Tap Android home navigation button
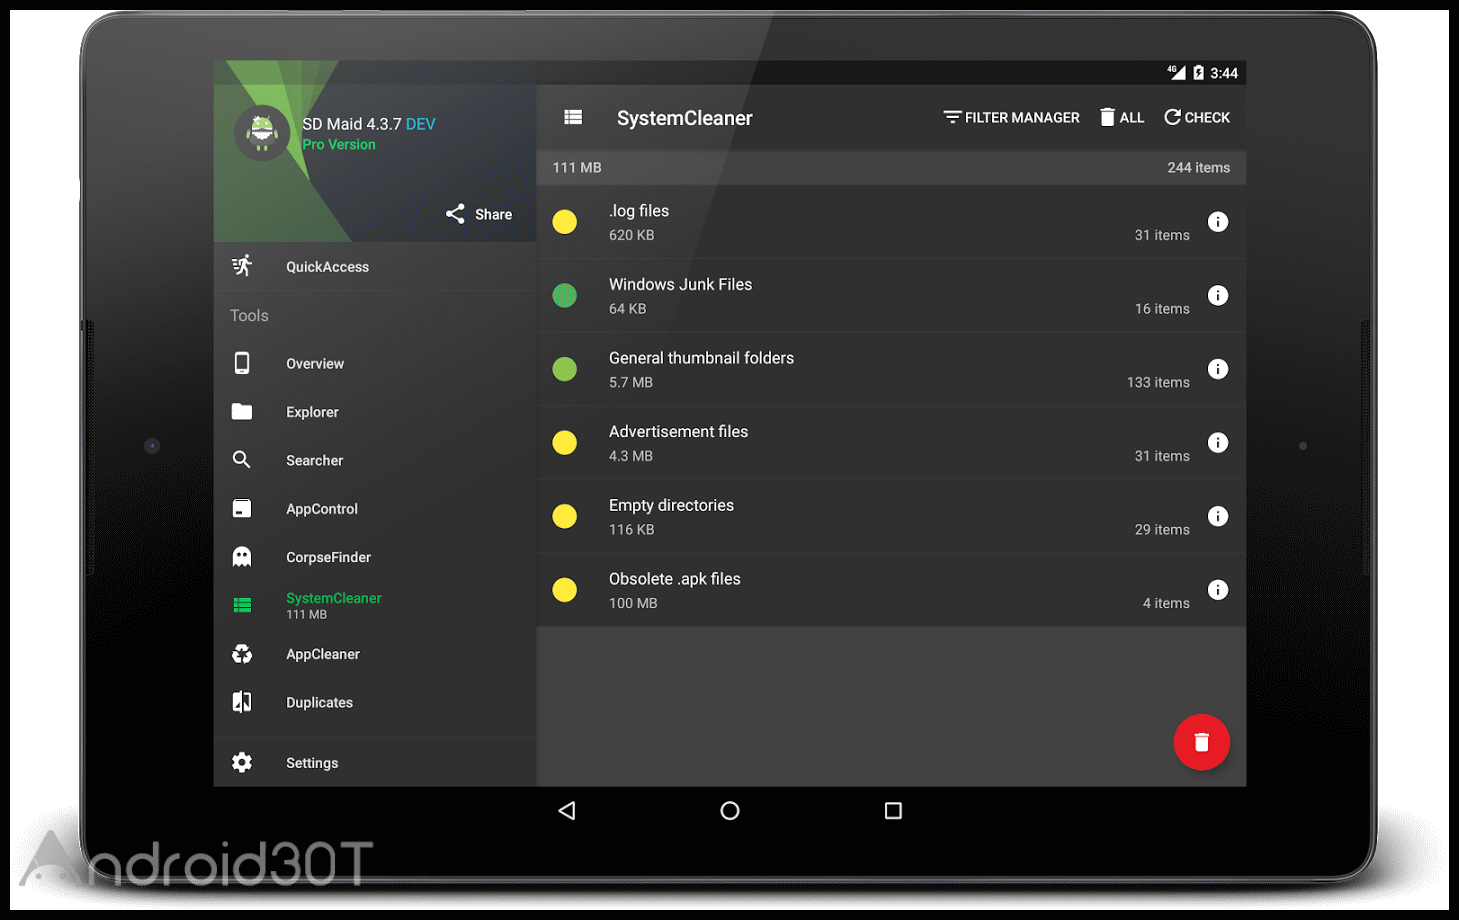 click(730, 811)
